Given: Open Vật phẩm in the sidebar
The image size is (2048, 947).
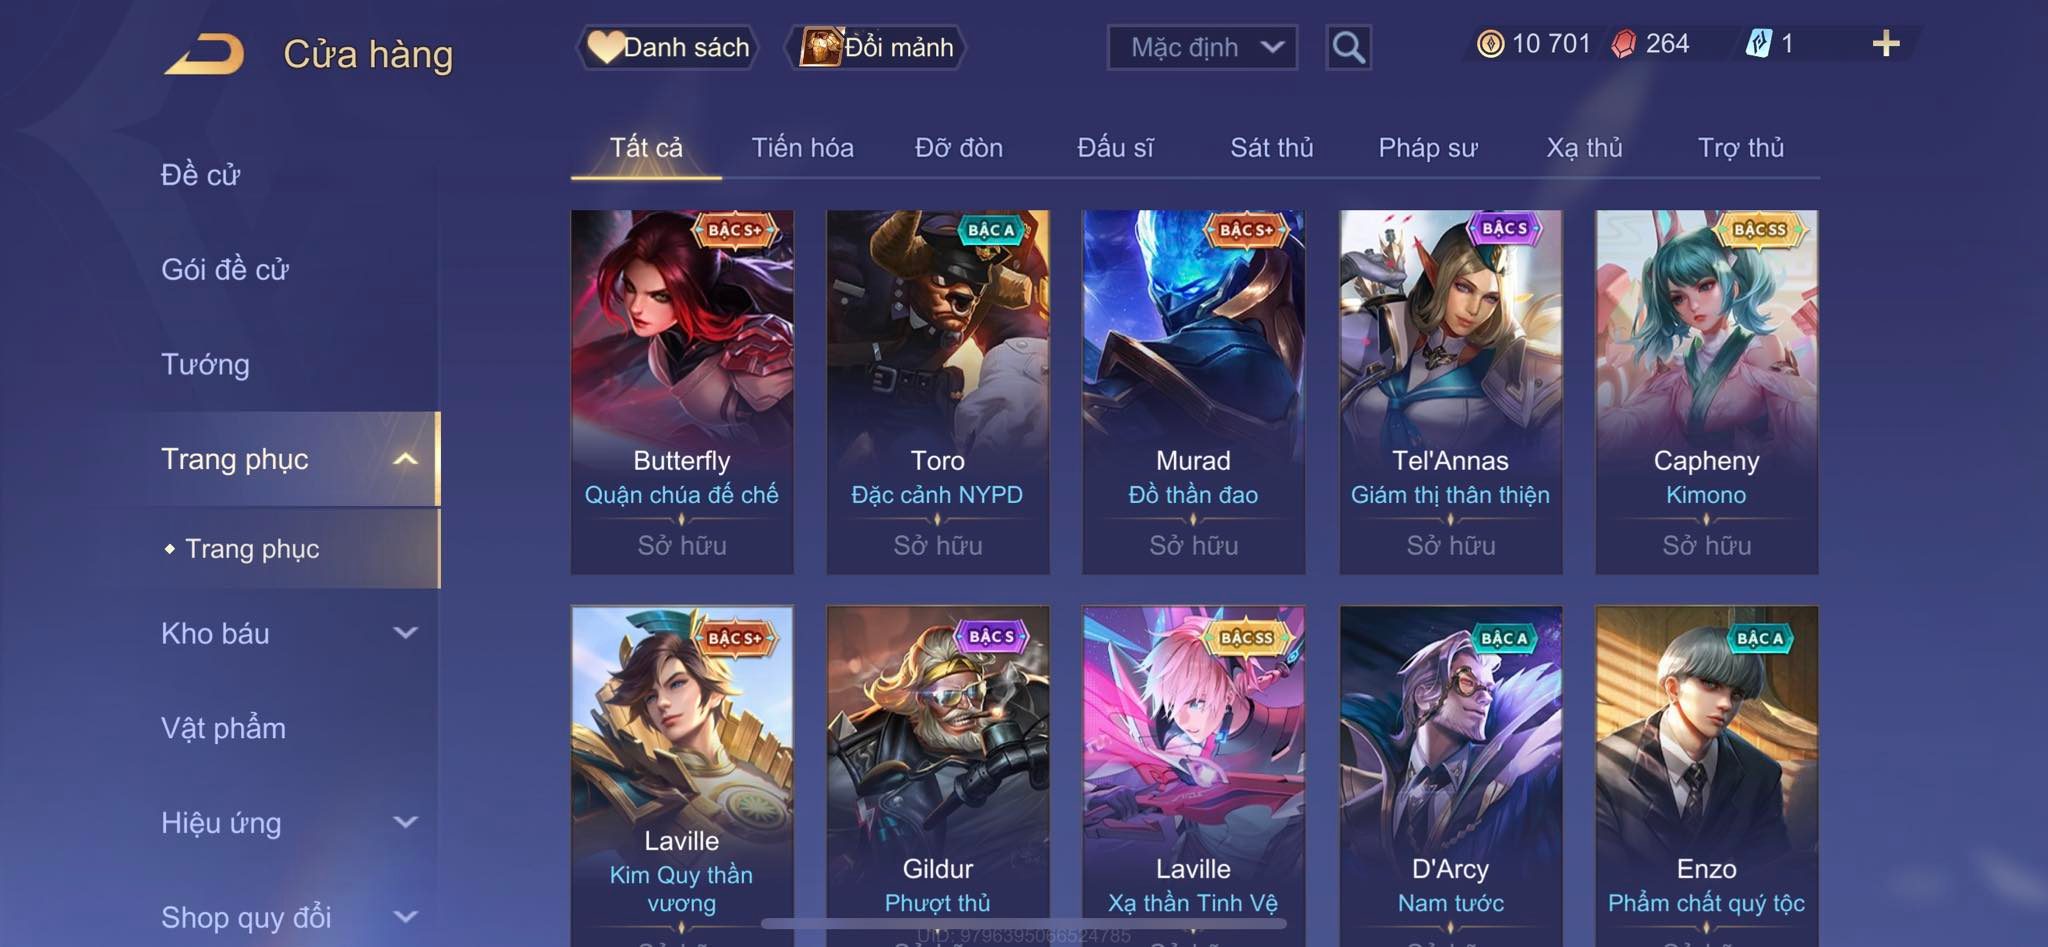Looking at the screenshot, I should pyautogui.click(x=223, y=728).
